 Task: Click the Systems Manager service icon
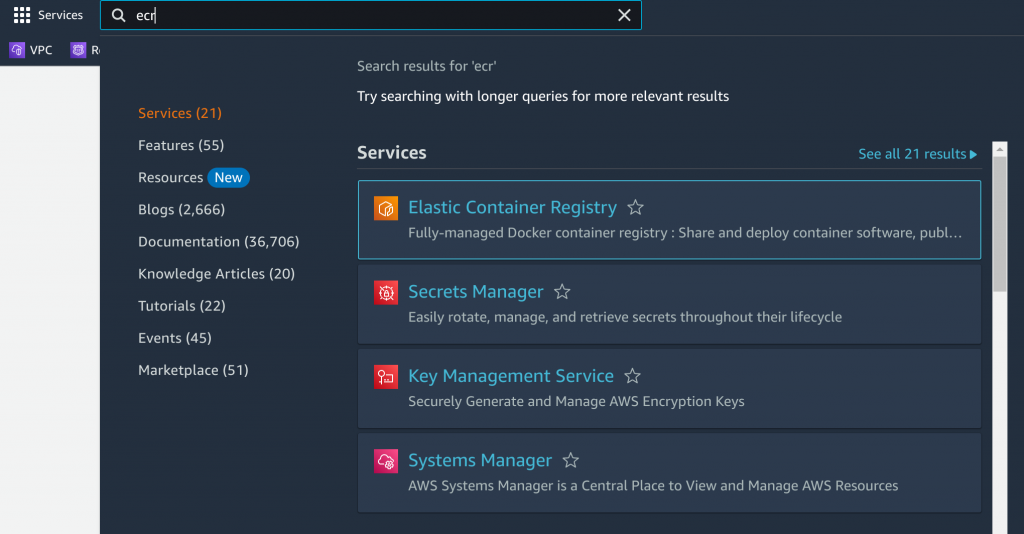(386, 461)
